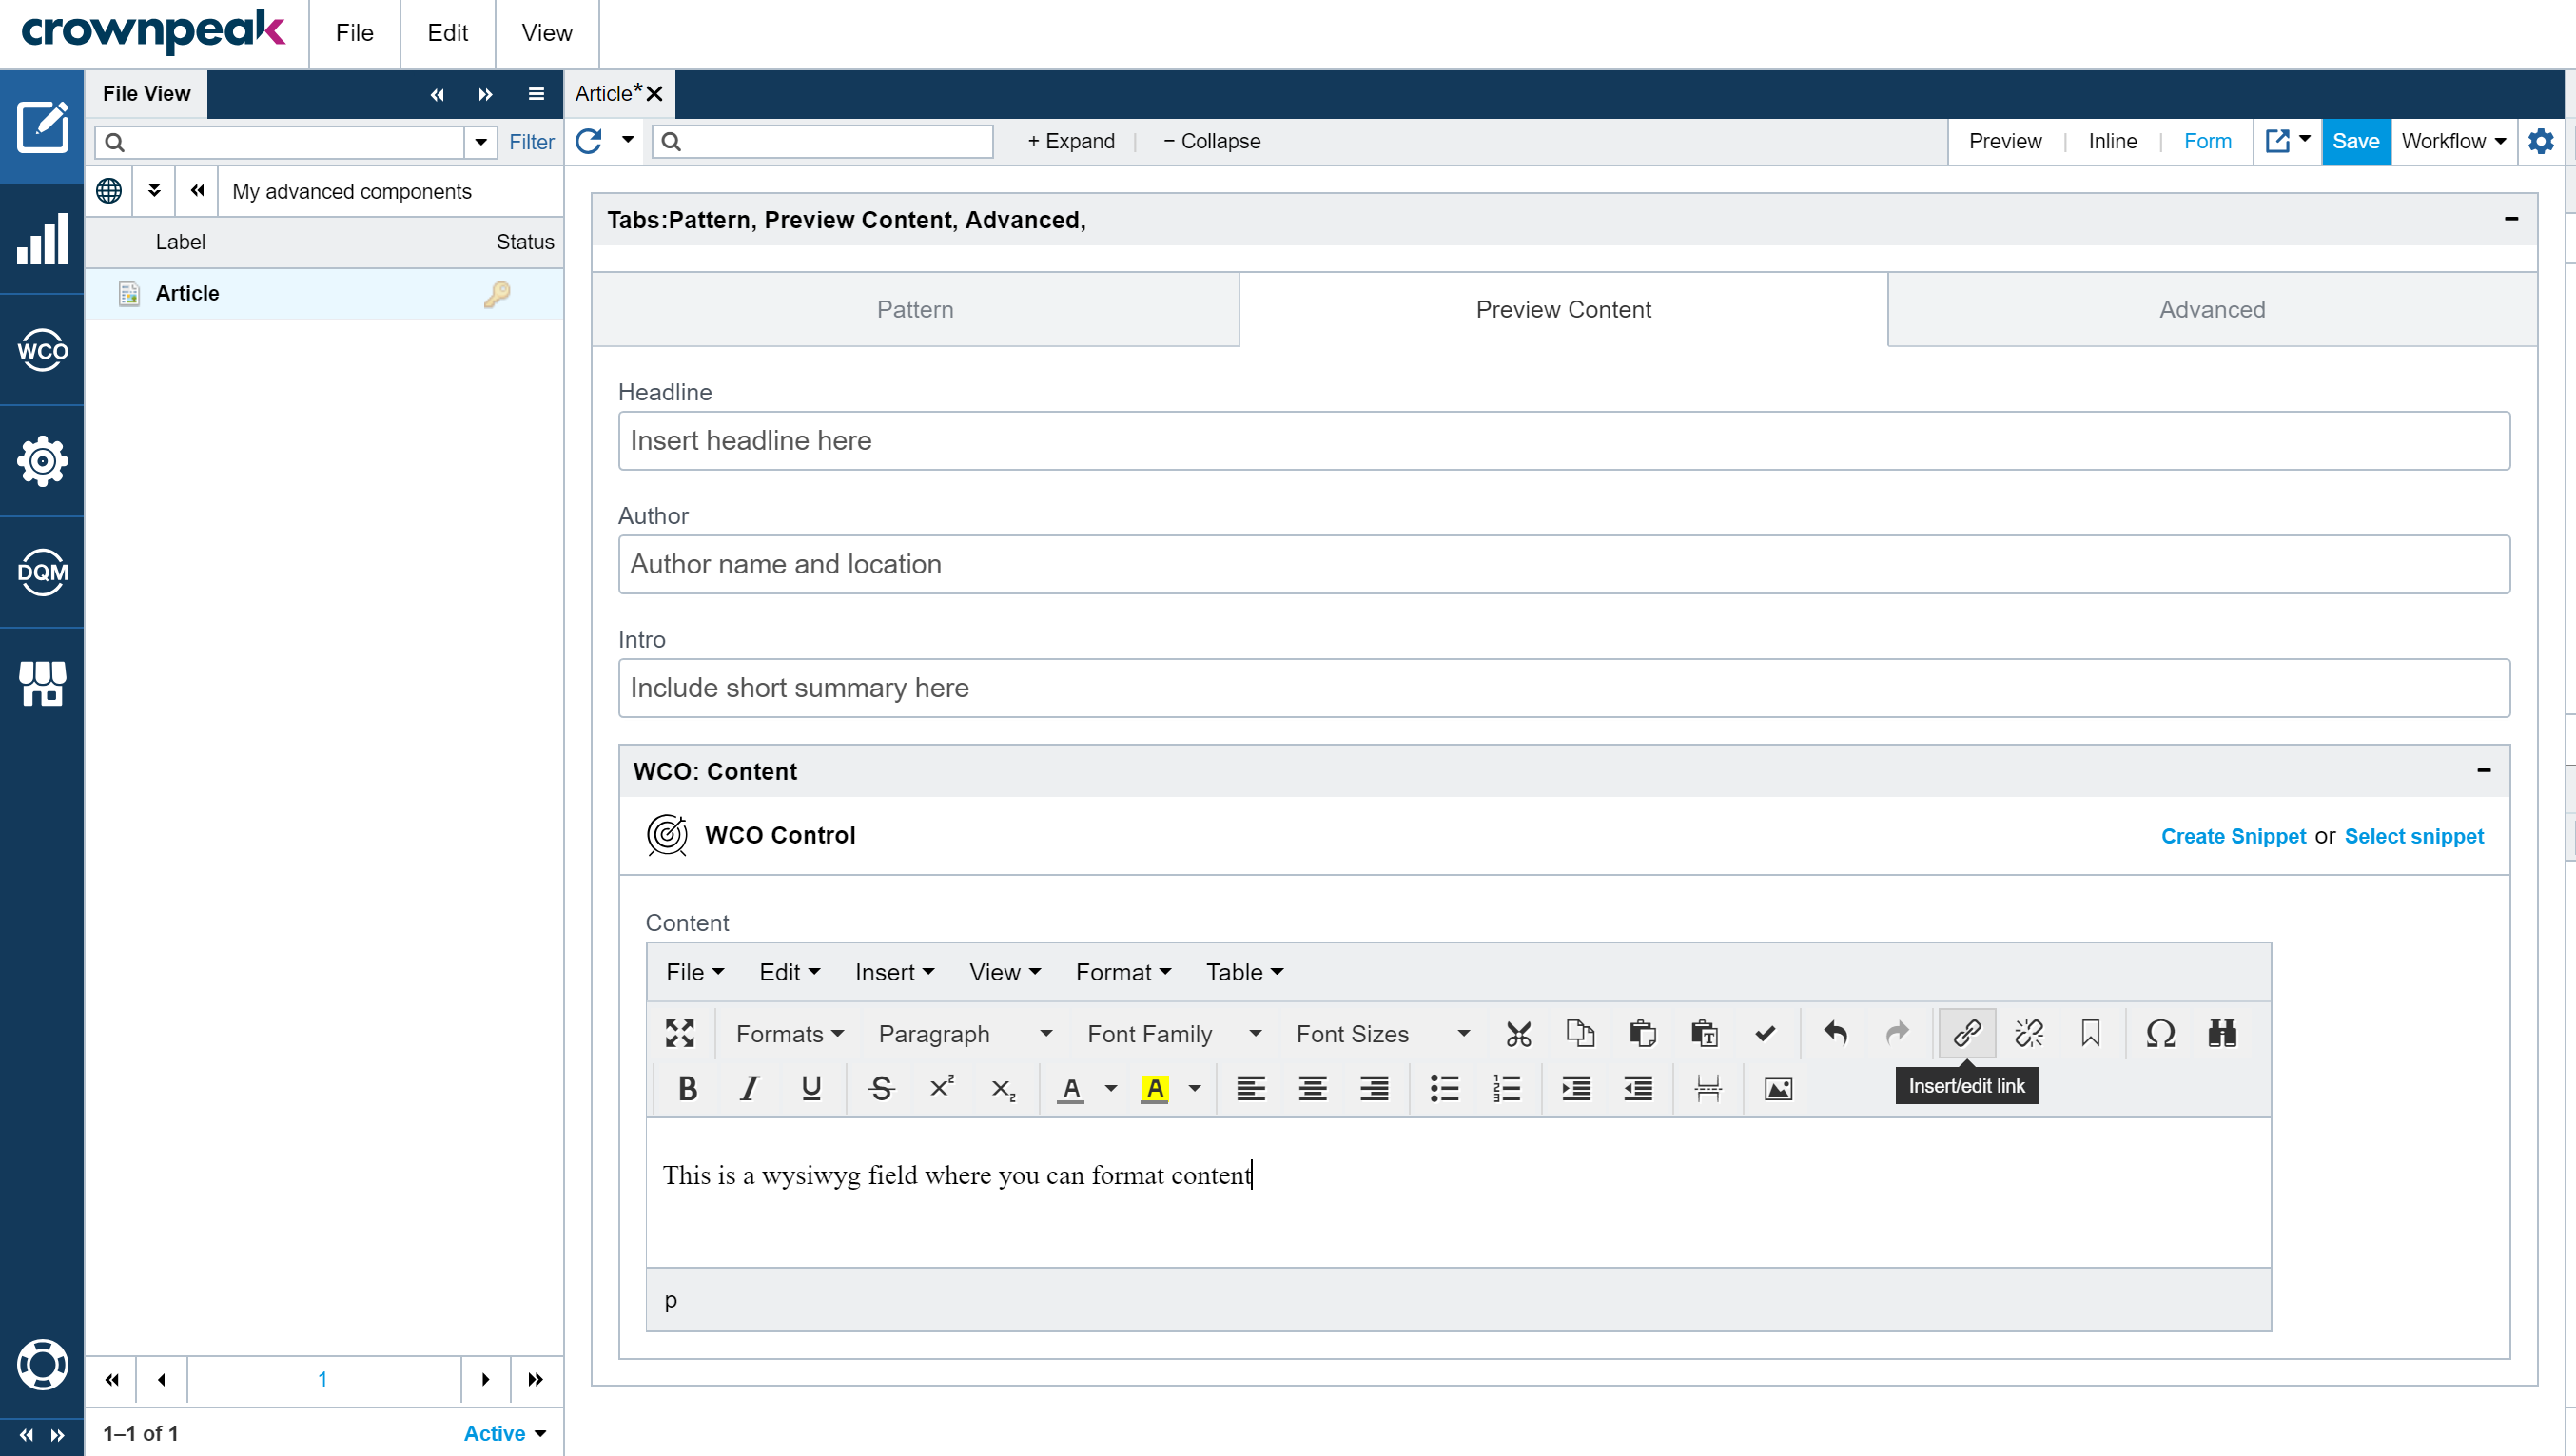The image size is (2576, 1456).
Task: Open the settings gear sidebar icon
Action: (x=42, y=461)
